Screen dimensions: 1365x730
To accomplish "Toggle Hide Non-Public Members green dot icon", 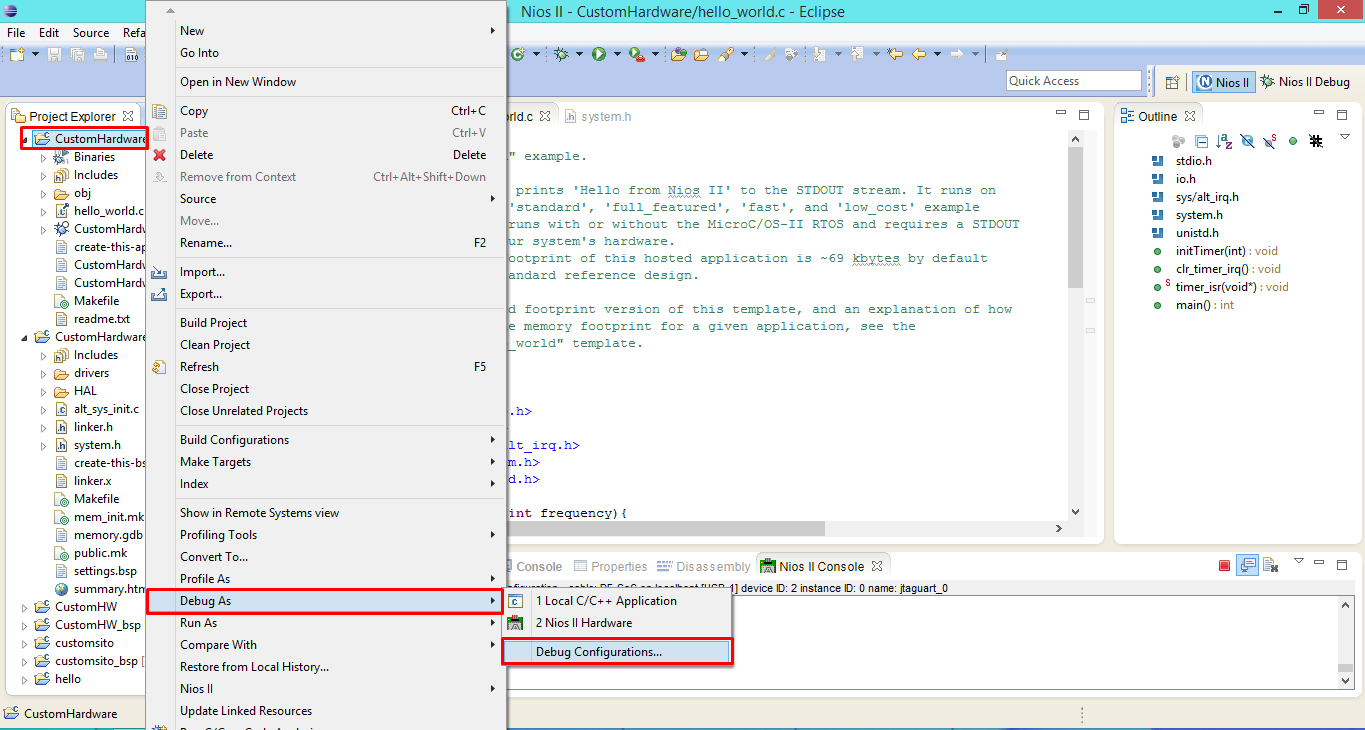I will coord(1293,141).
